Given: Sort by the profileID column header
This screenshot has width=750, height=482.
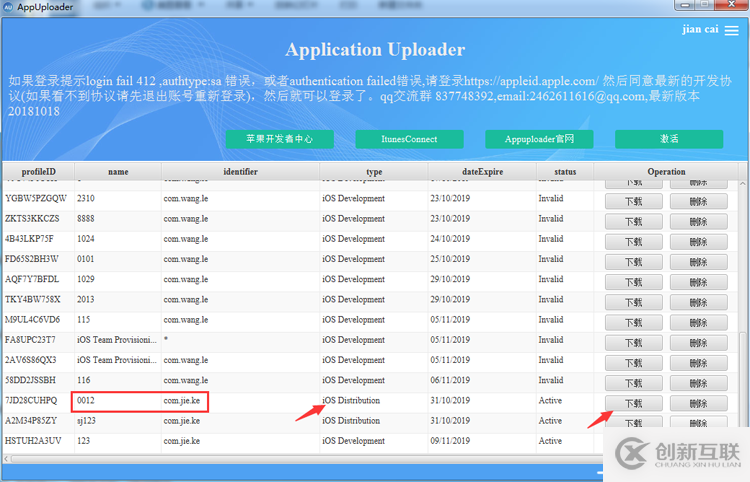Looking at the screenshot, I should click(x=38, y=172).
